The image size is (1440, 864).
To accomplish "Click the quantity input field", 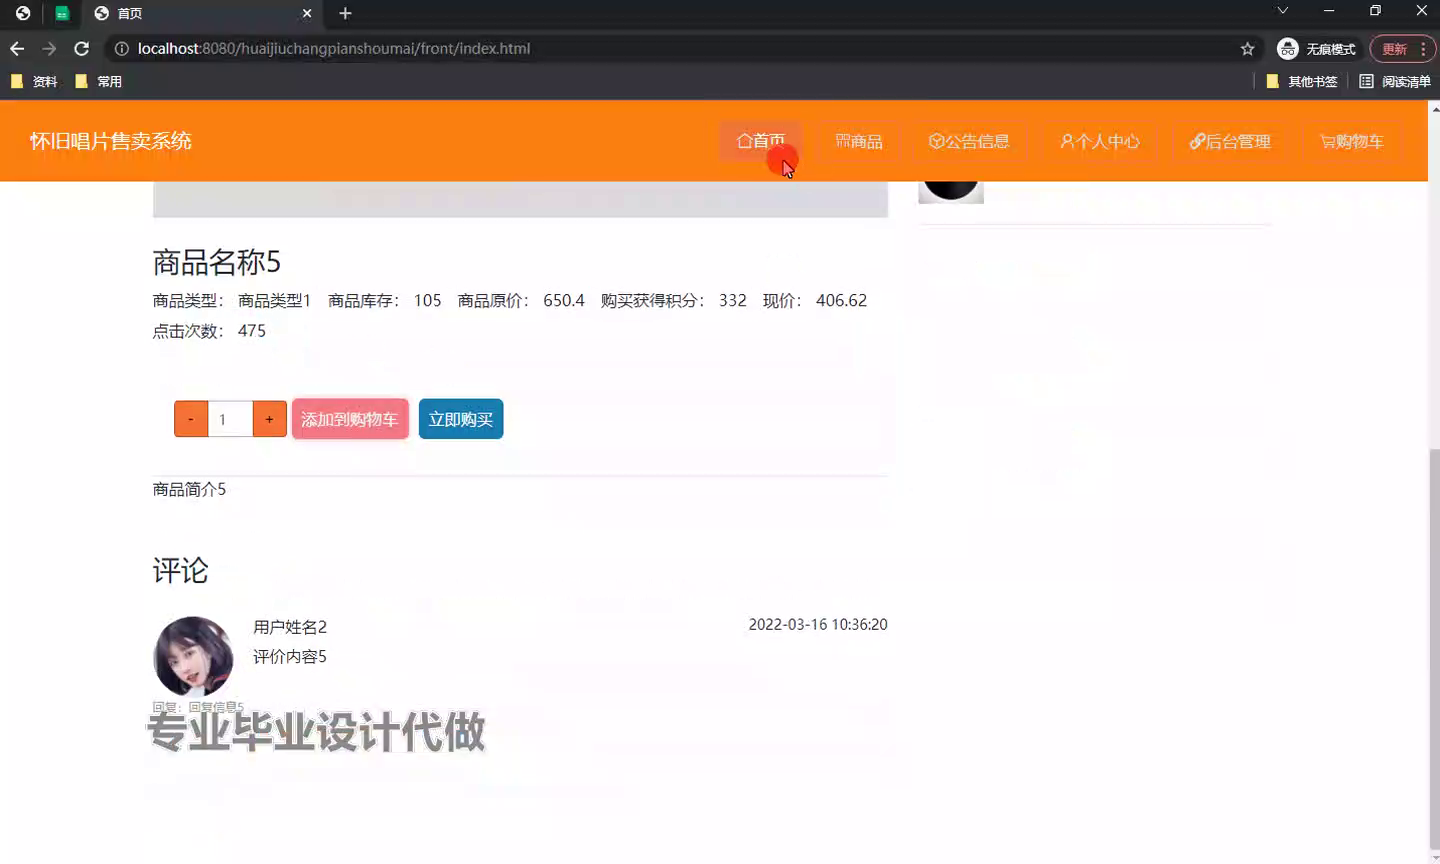I will pos(230,419).
